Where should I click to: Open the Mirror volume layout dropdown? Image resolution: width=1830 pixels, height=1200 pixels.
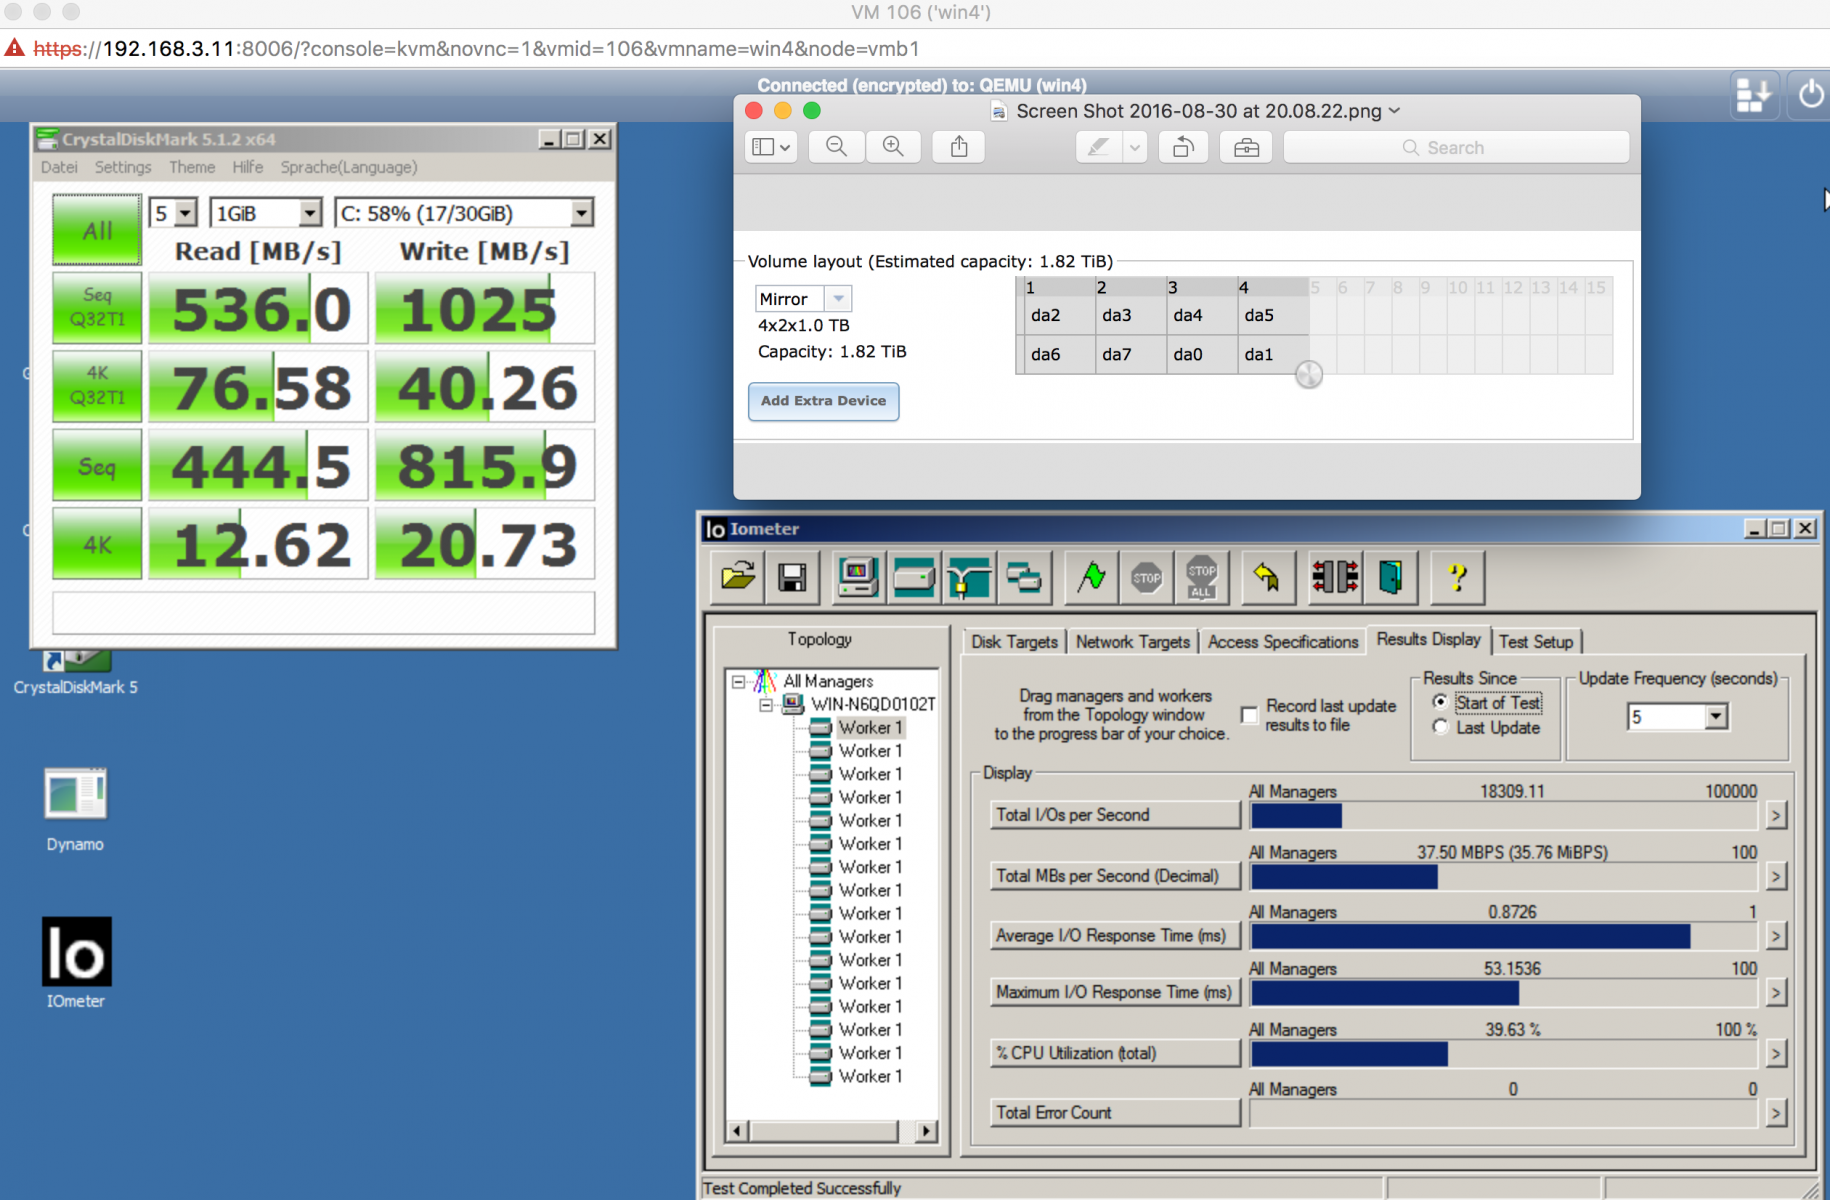(x=838, y=299)
